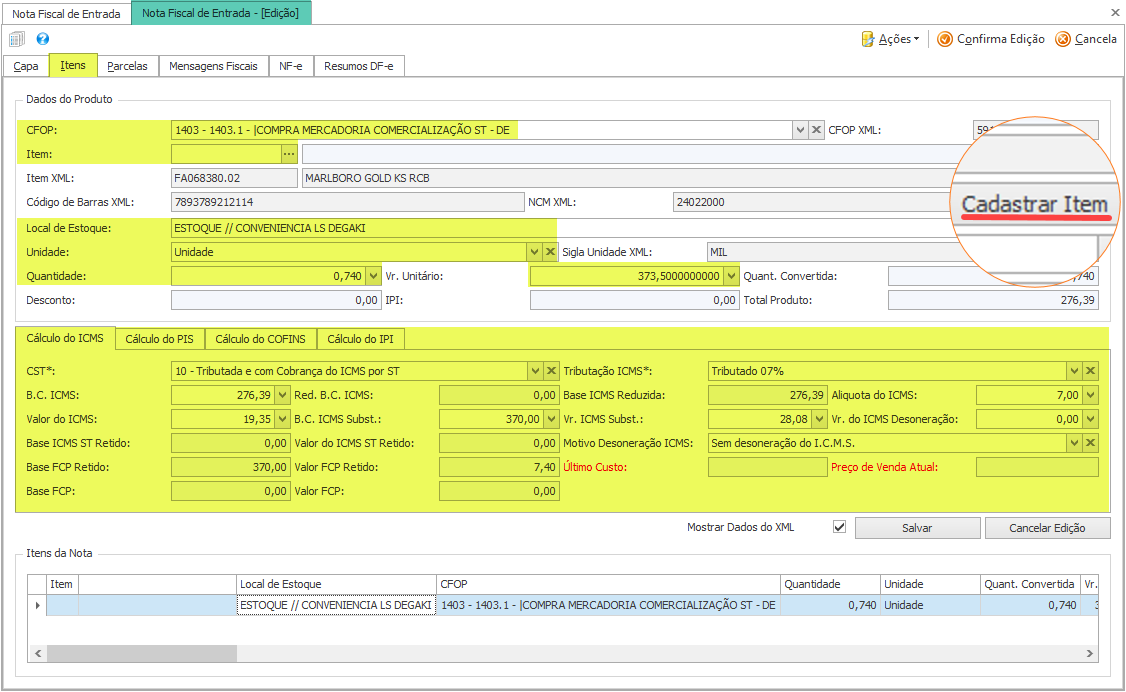Open the B.C. ICMS Subst. dropdown arrow
This screenshot has height=692, width=1126.
click(552, 419)
